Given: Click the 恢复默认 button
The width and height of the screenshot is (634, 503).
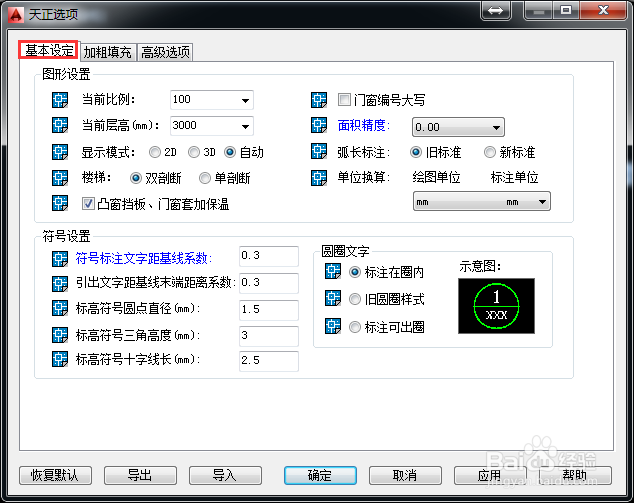Looking at the screenshot, I should pos(55,476).
